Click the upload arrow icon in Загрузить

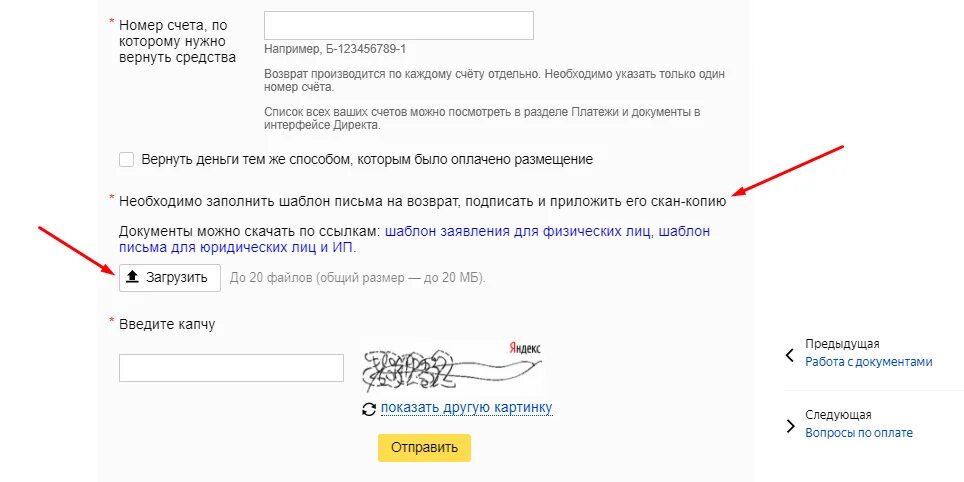(x=131, y=277)
